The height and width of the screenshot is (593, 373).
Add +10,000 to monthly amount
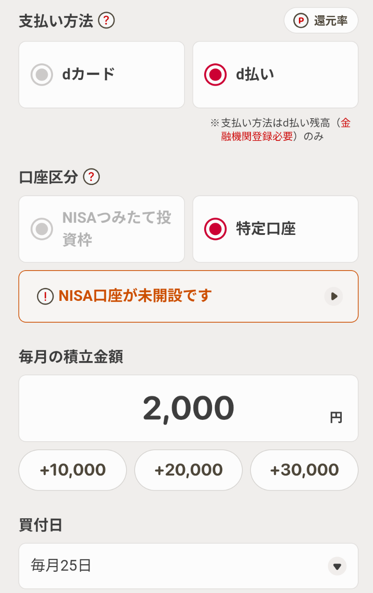click(x=73, y=470)
